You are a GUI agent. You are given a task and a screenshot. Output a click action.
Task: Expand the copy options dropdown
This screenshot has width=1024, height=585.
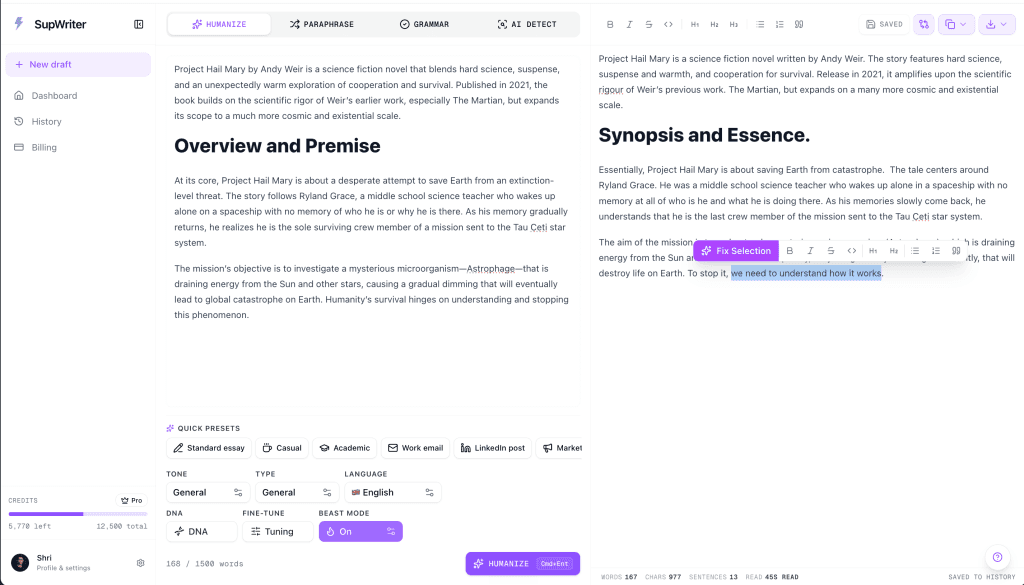tap(956, 24)
